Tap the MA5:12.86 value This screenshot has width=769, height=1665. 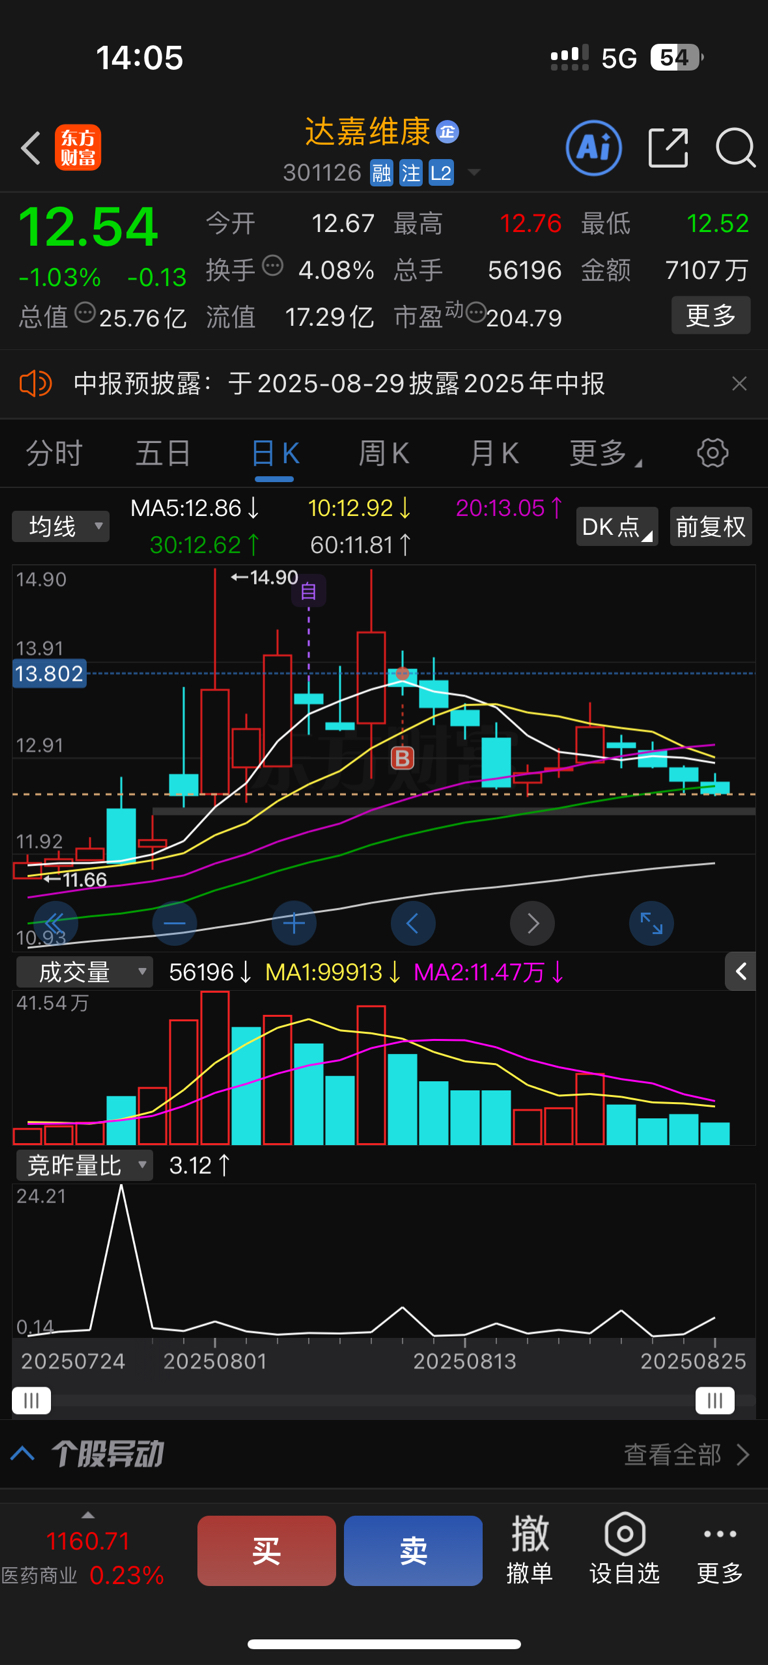click(196, 508)
